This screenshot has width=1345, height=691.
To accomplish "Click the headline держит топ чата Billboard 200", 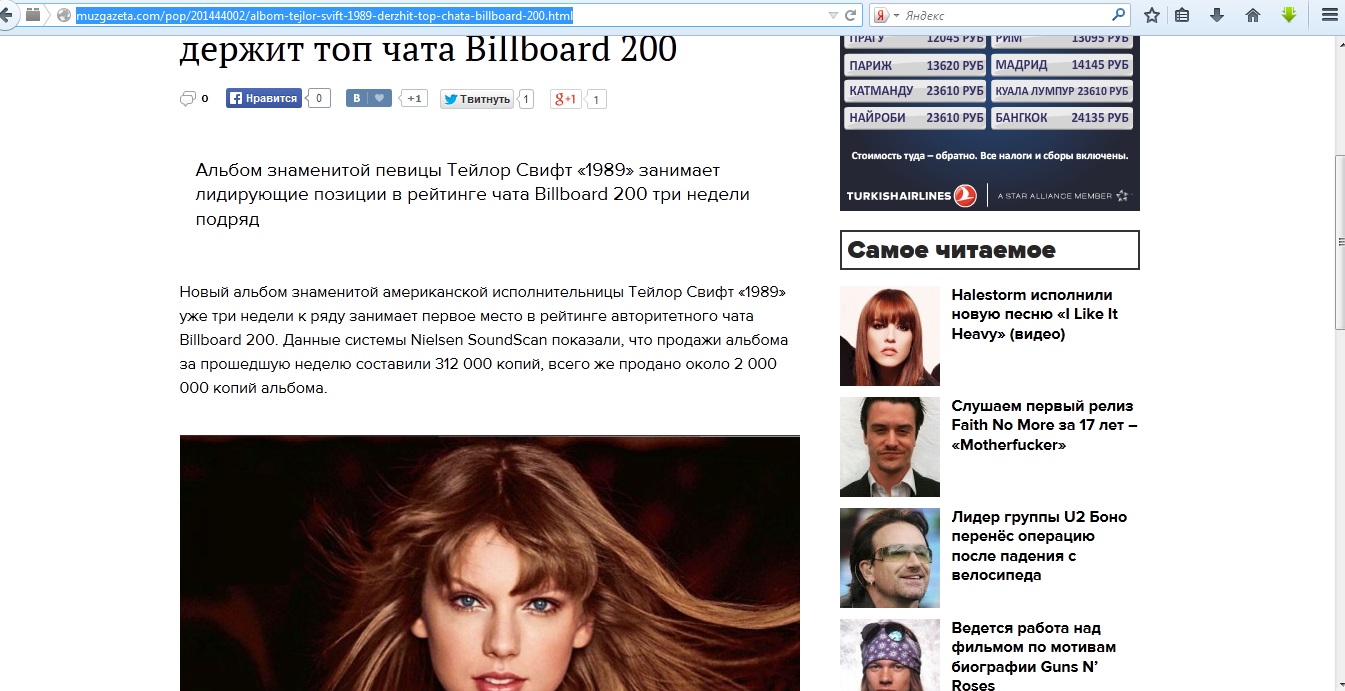I will [428, 48].
